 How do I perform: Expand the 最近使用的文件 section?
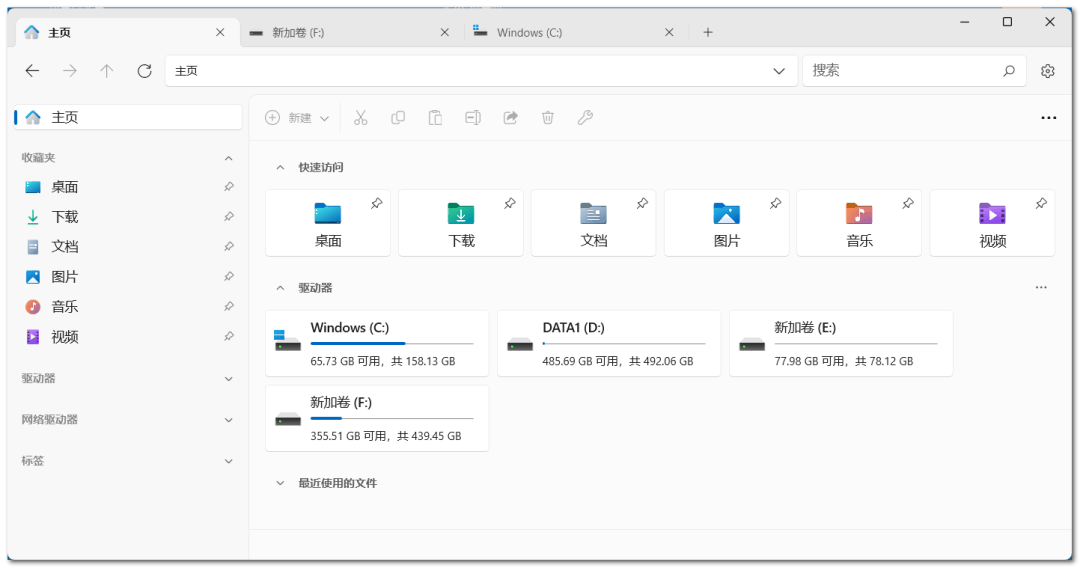pos(280,483)
